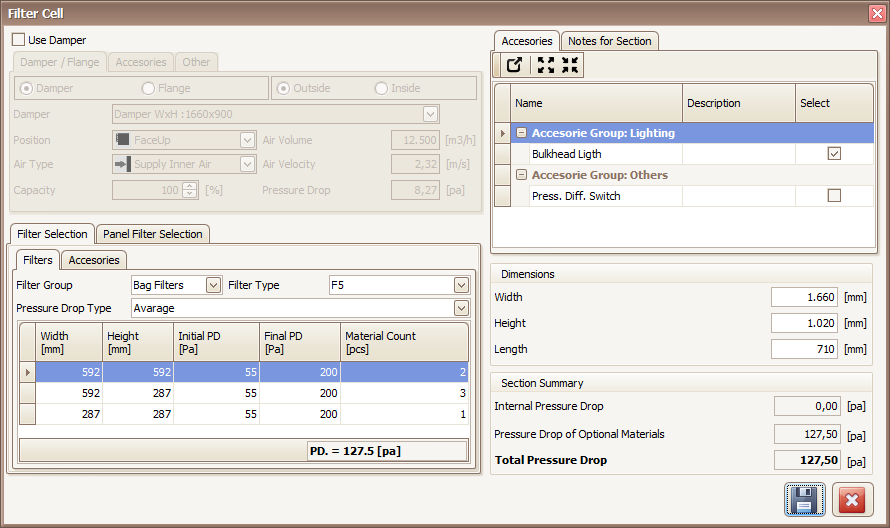Close the Filter Cell window
Image resolution: width=890 pixels, height=528 pixels.
point(877,13)
